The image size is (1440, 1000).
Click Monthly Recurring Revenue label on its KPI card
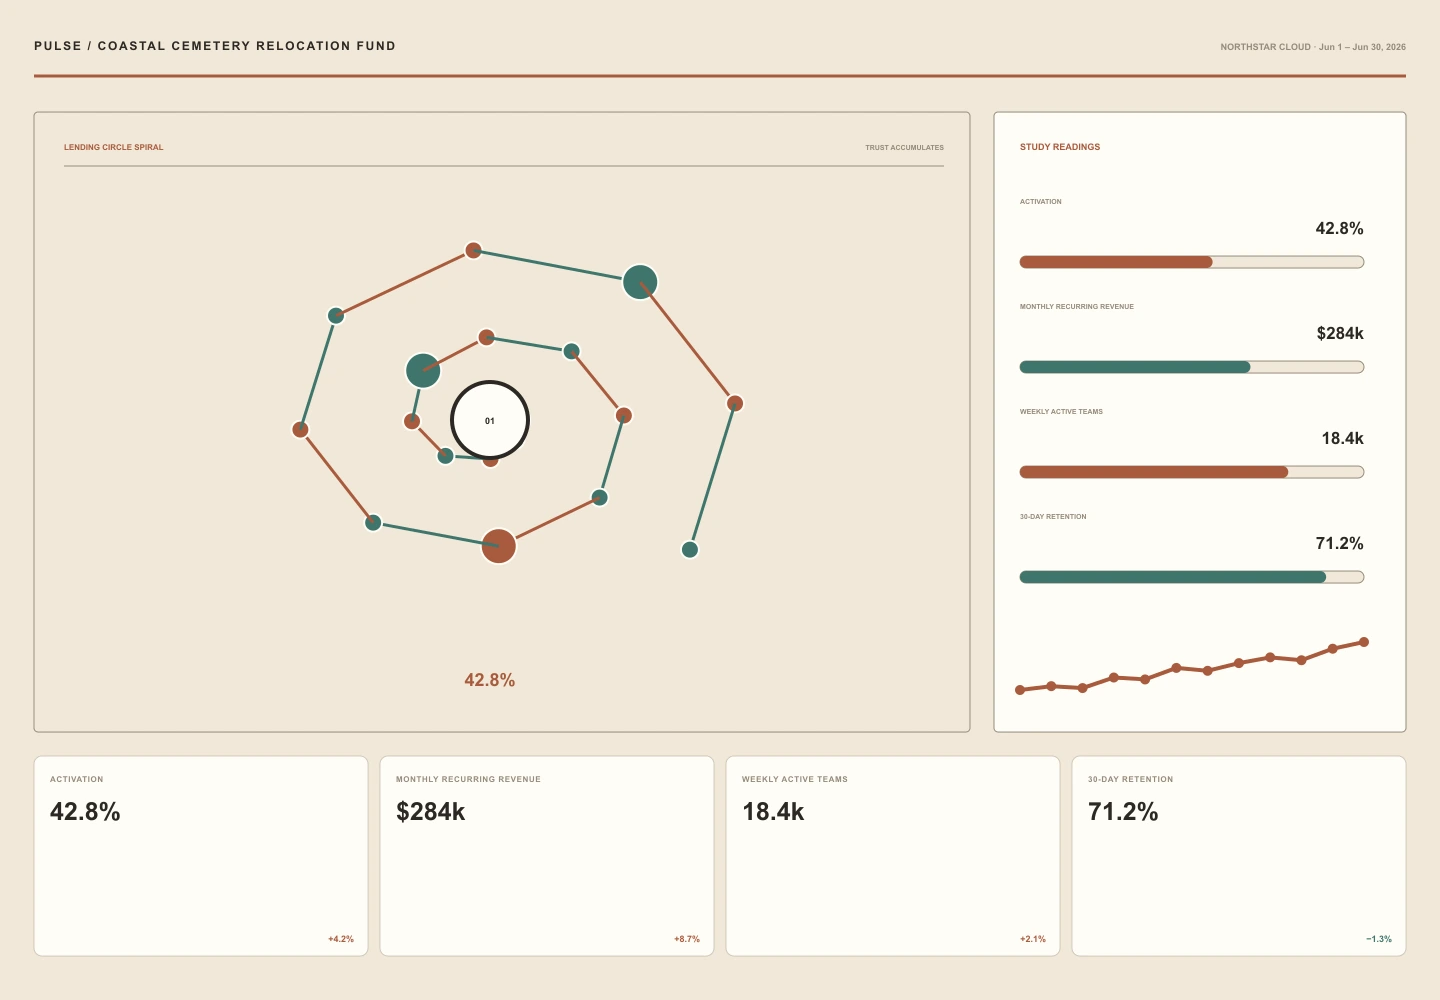(x=468, y=779)
